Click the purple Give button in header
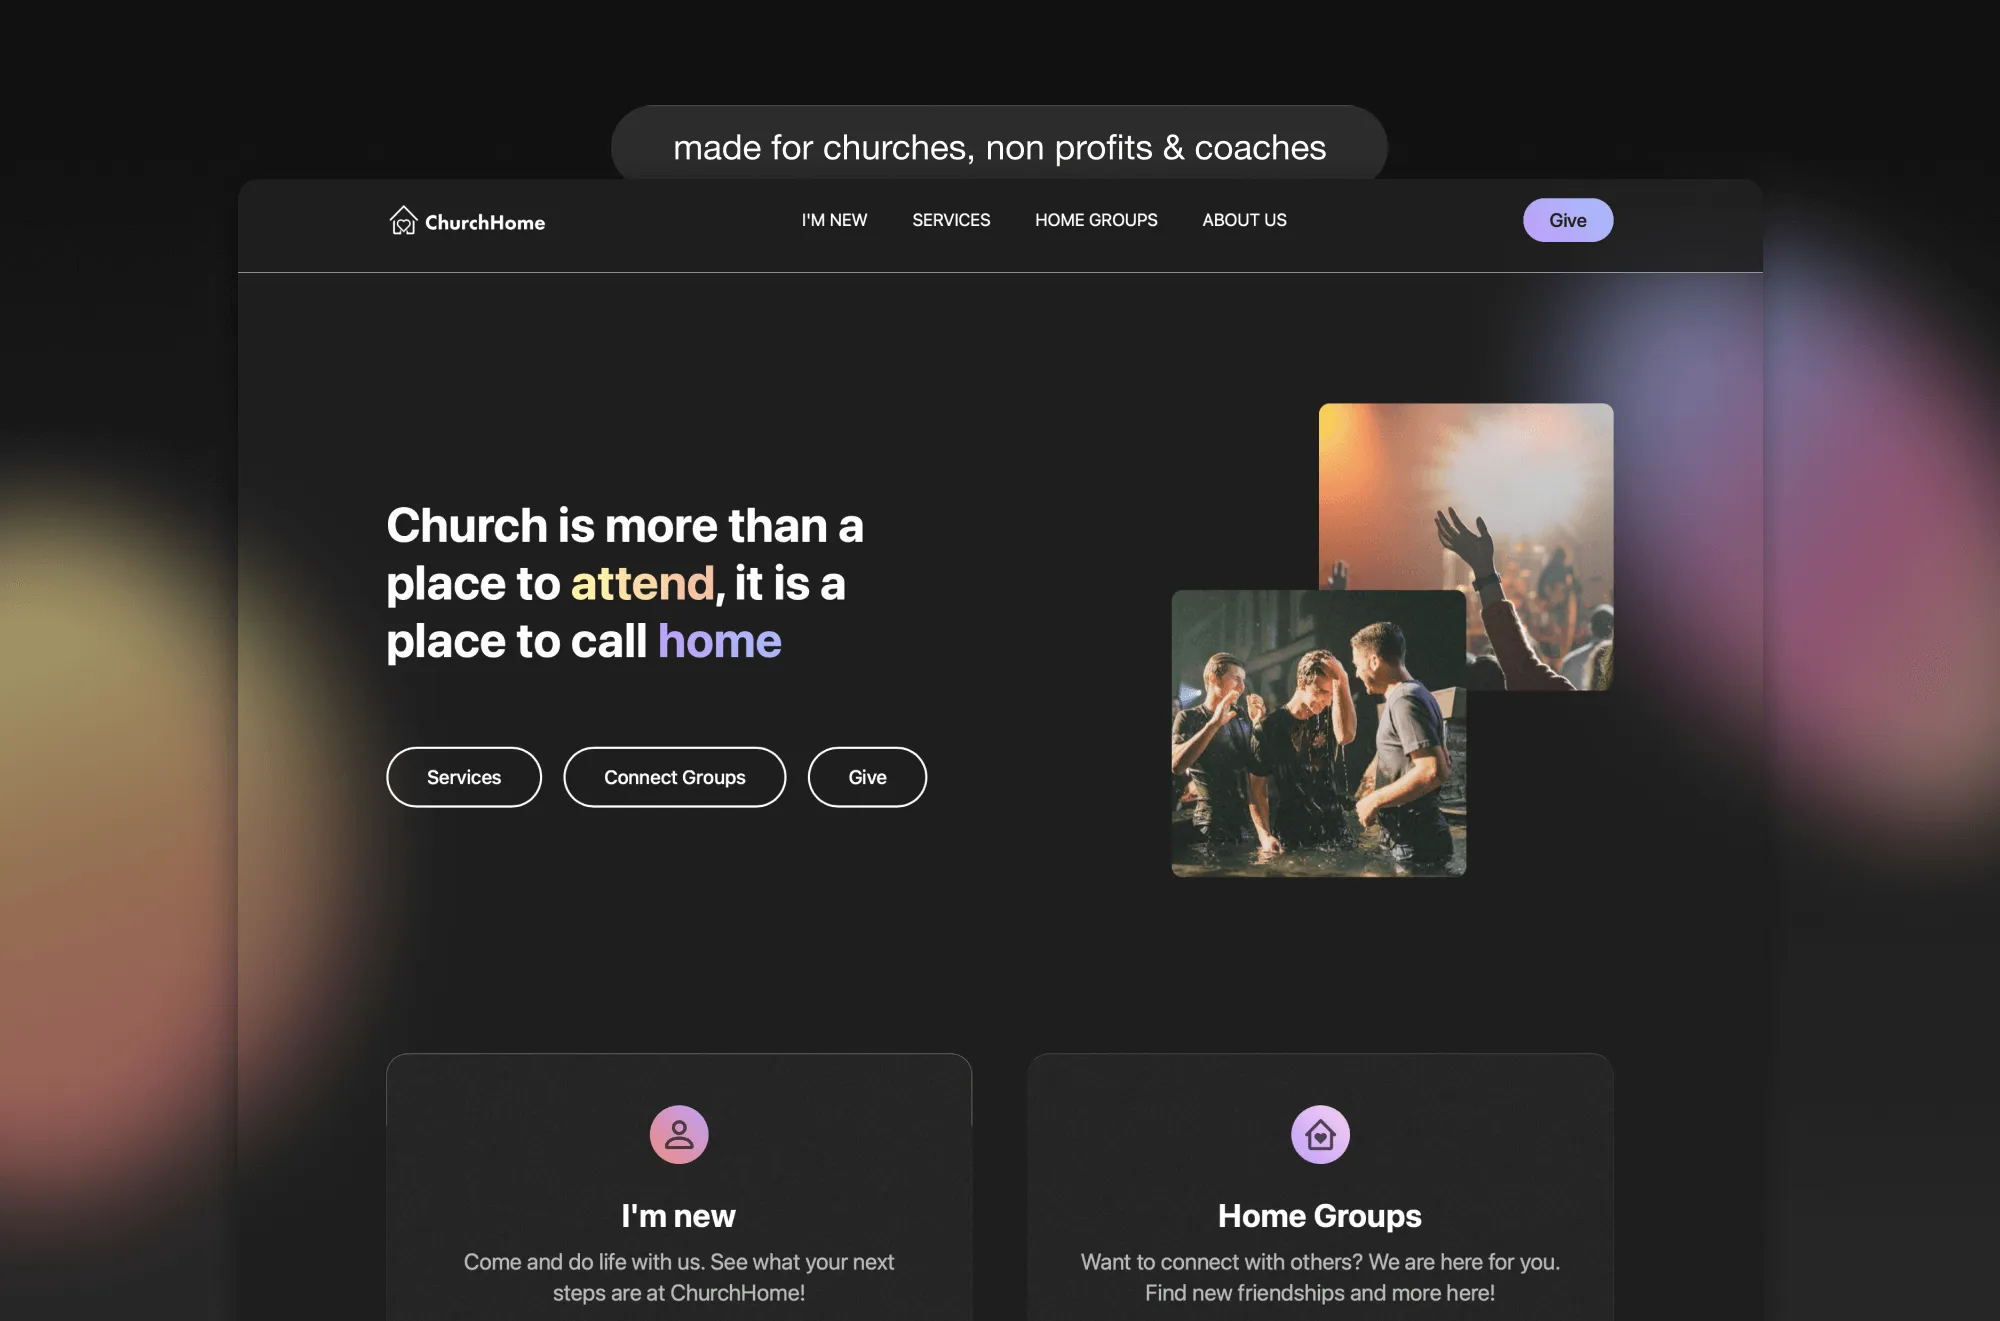Screen dimensions: 2000x1321 (1568, 220)
